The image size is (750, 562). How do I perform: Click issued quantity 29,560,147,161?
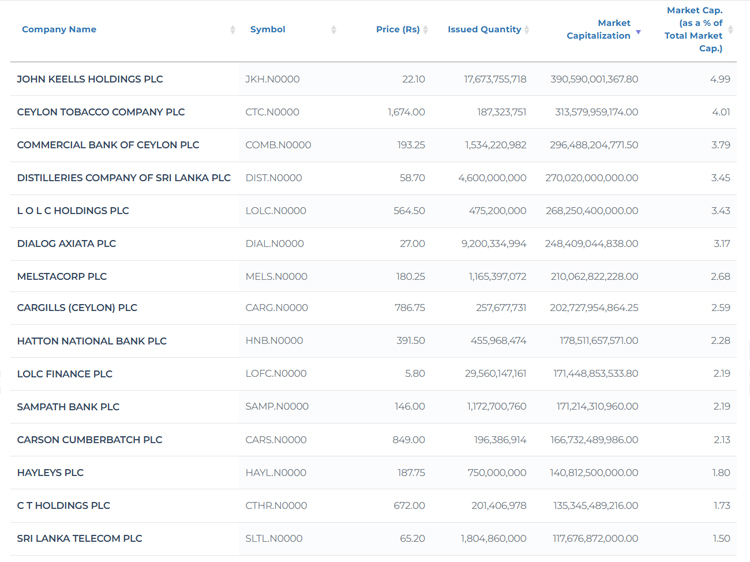point(496,374)
